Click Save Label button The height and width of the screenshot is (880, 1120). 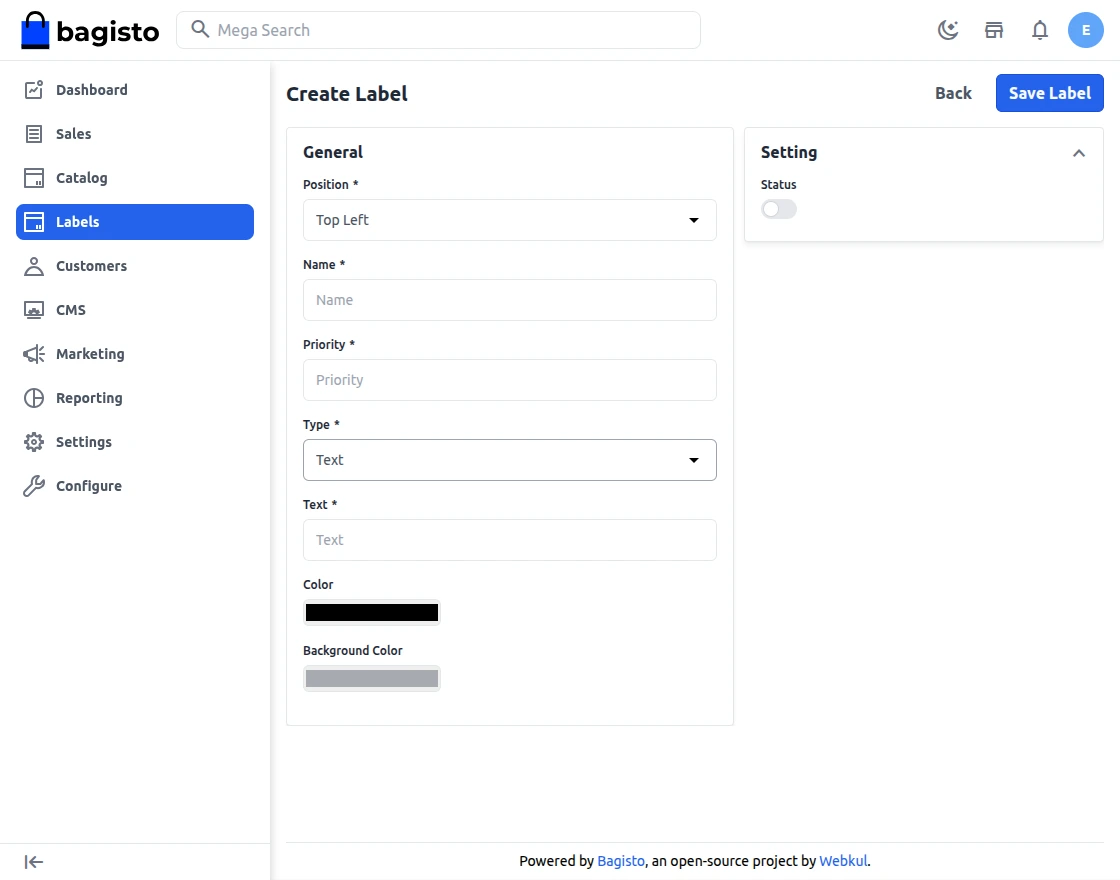(1049, 93)
